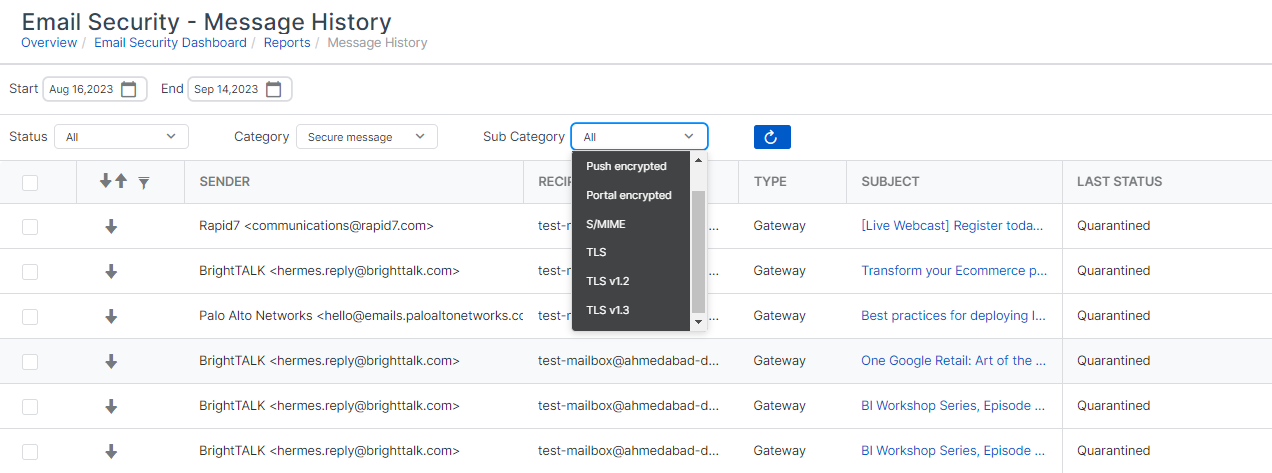
Task: Click the Start date input field
Action: click(82, 89)
